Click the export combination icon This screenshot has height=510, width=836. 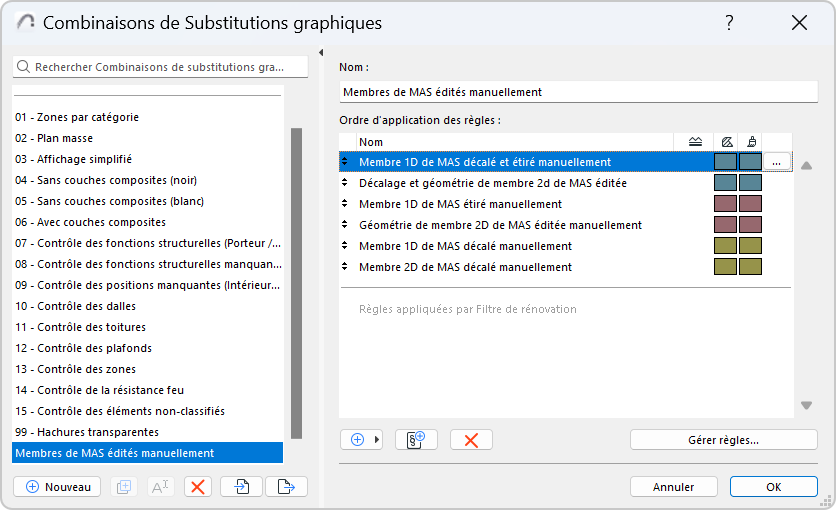tap(286, 487)
